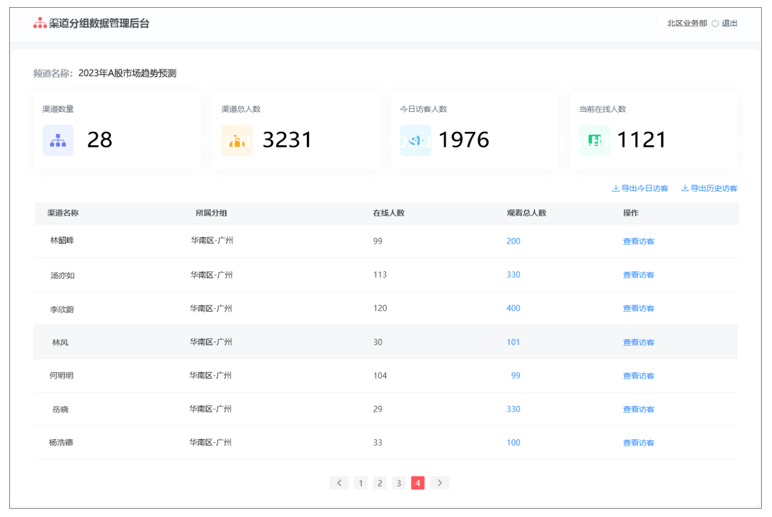Screen dimensions: 772x517
Task: Click group 华南区-广州 in 林韶峰 row
Action: click(x=212, y=240)
